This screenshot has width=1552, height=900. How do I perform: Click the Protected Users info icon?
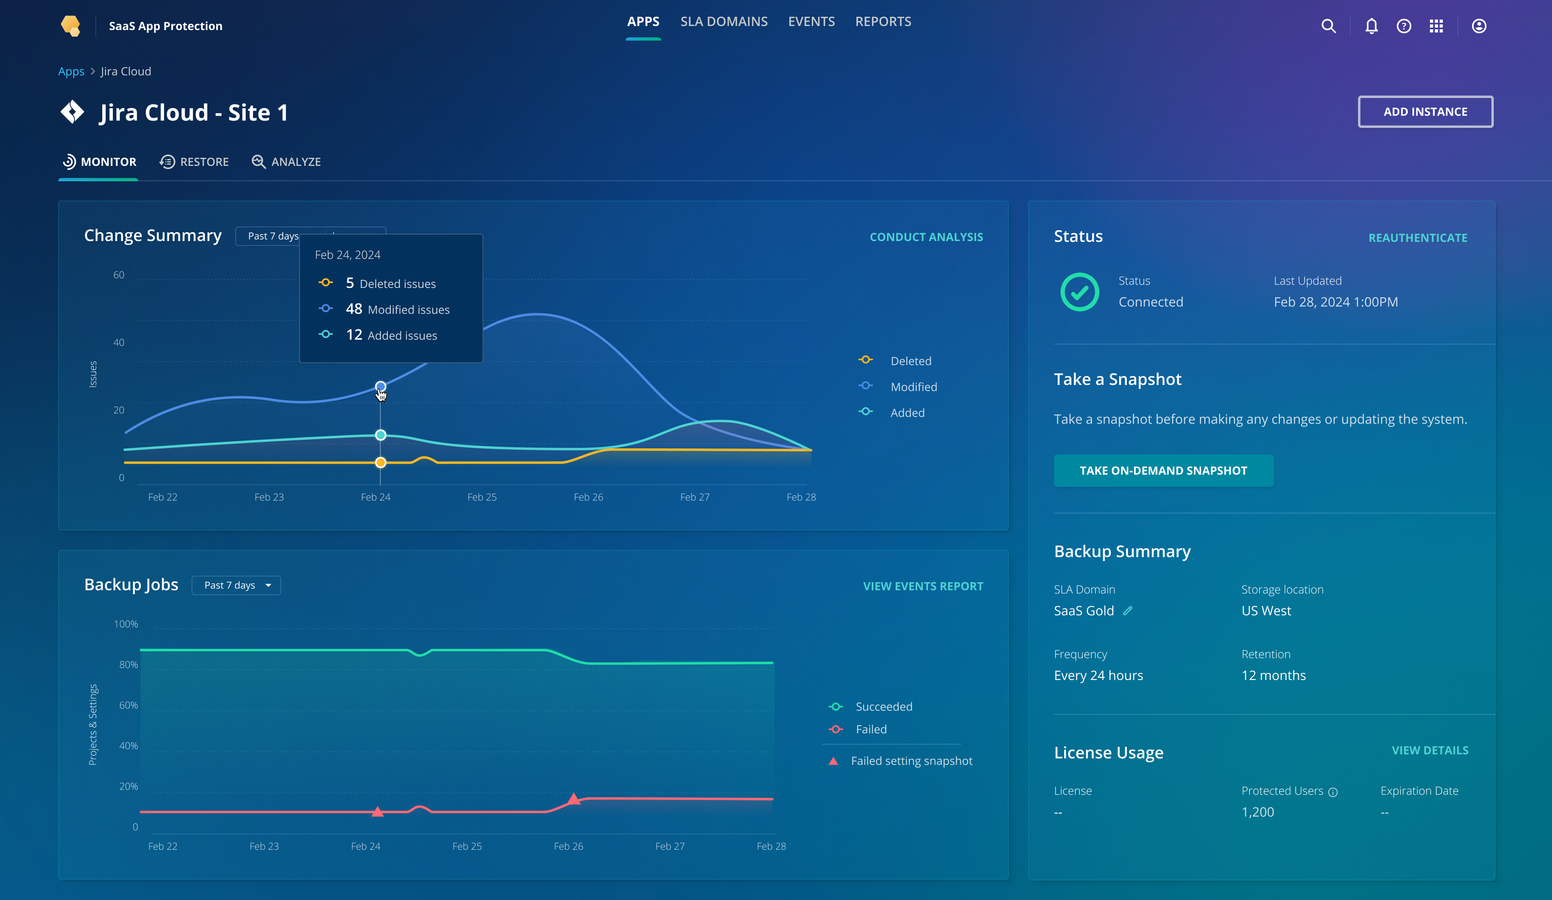pos(1333,792)
